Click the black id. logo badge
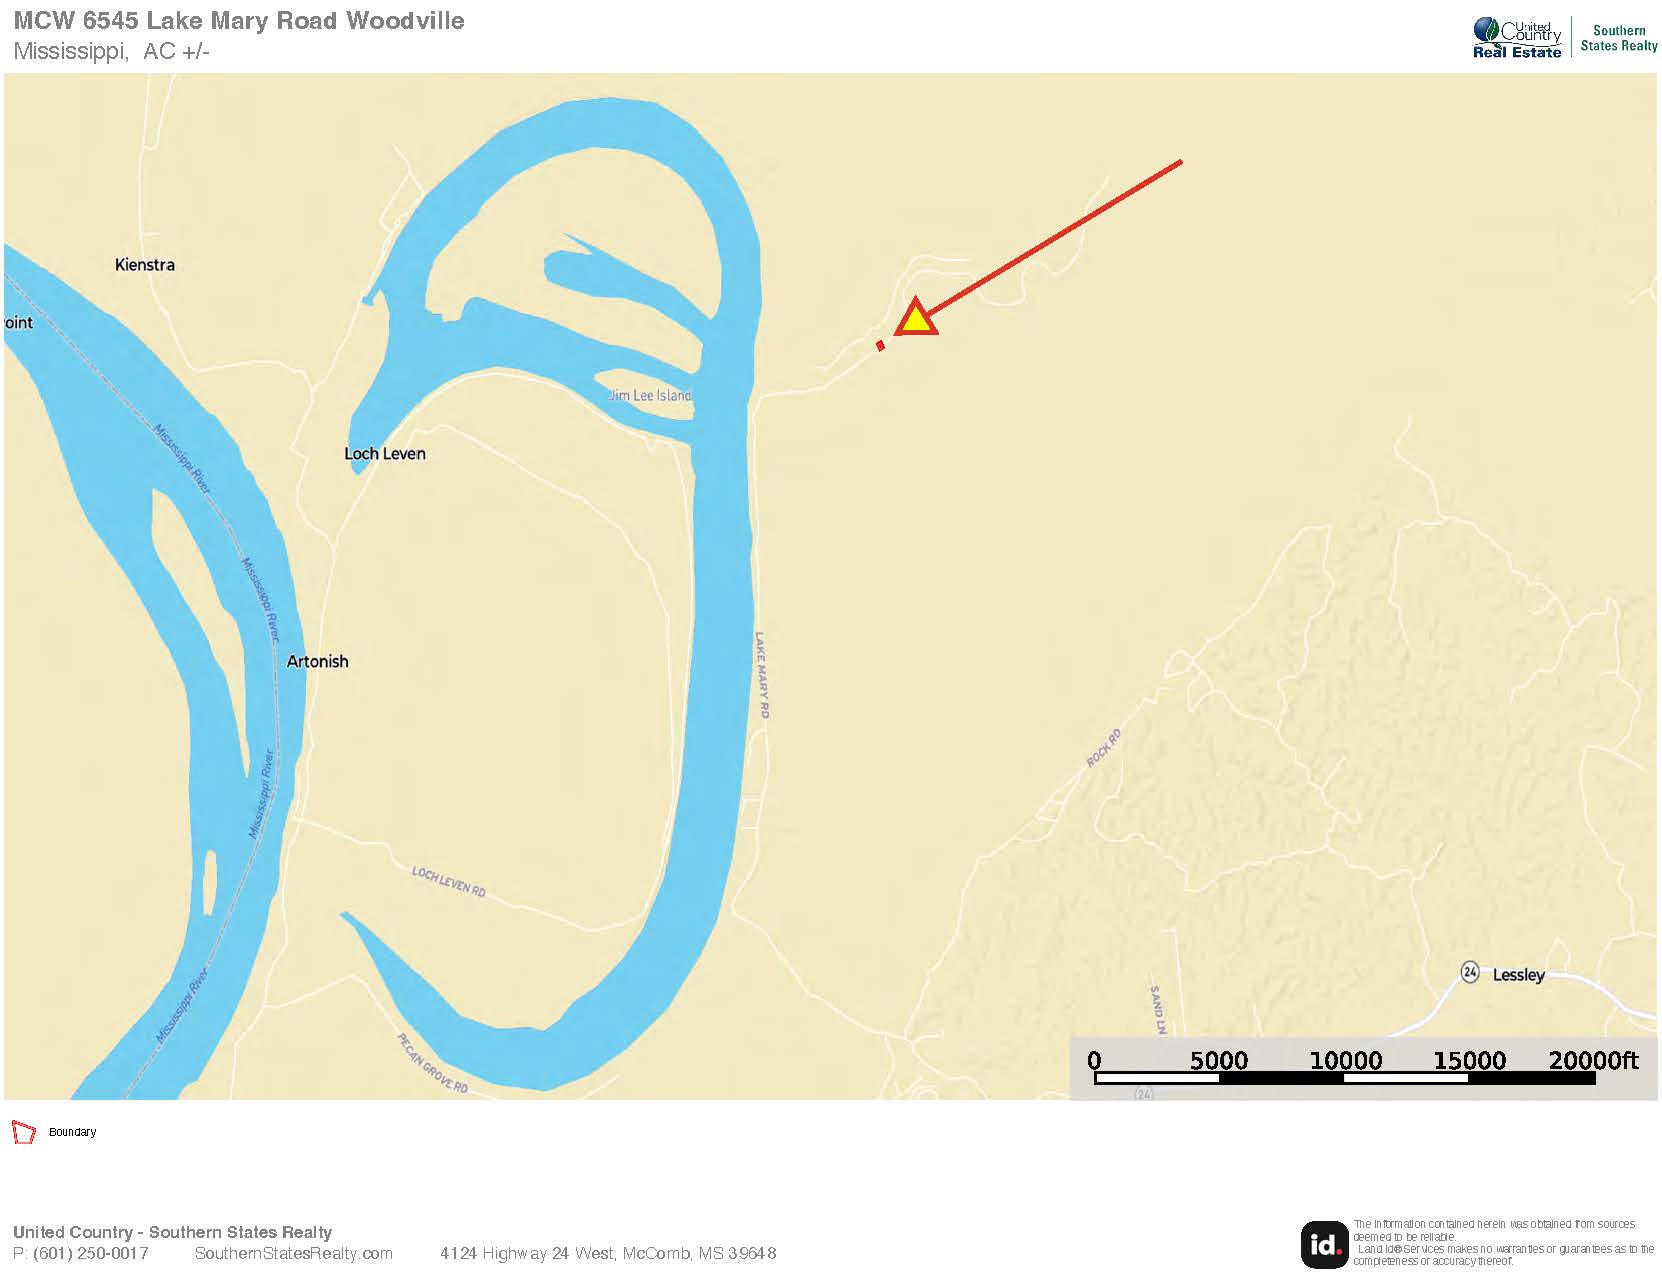This screenshot has width=1662, height=1275. pos(1325,1244)
